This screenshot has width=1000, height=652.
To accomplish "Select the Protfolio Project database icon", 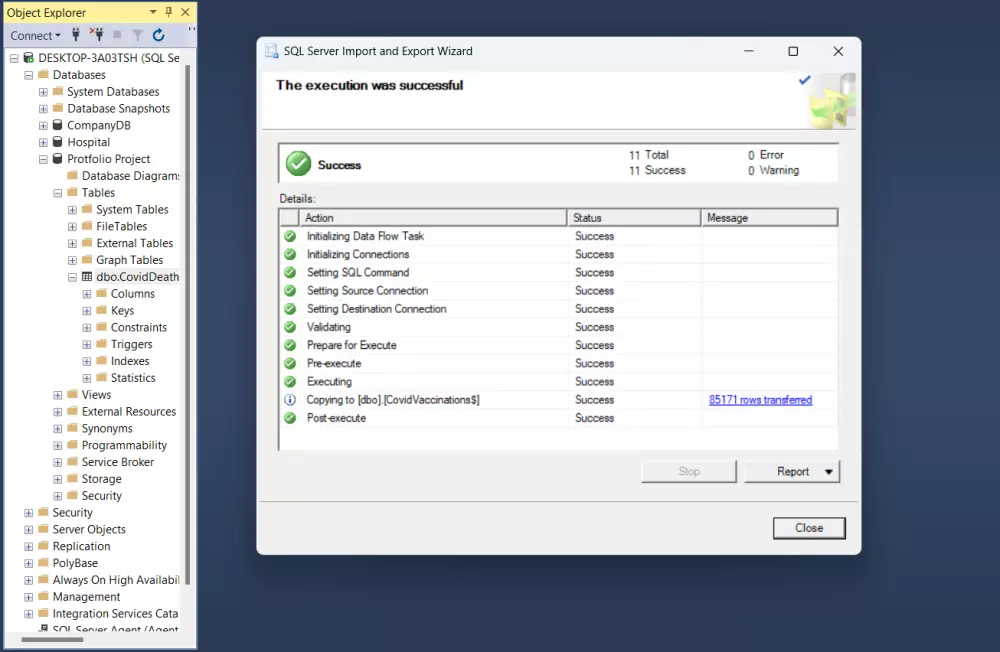I will [57, 159].
